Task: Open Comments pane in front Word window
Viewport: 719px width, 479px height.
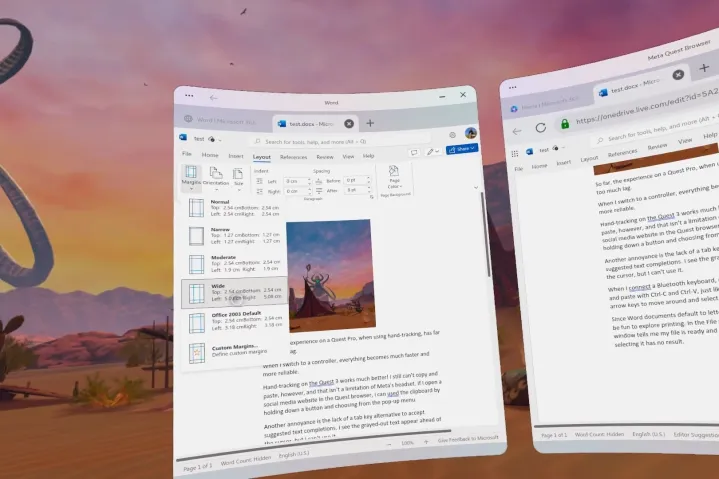Action: pos(414,152)
